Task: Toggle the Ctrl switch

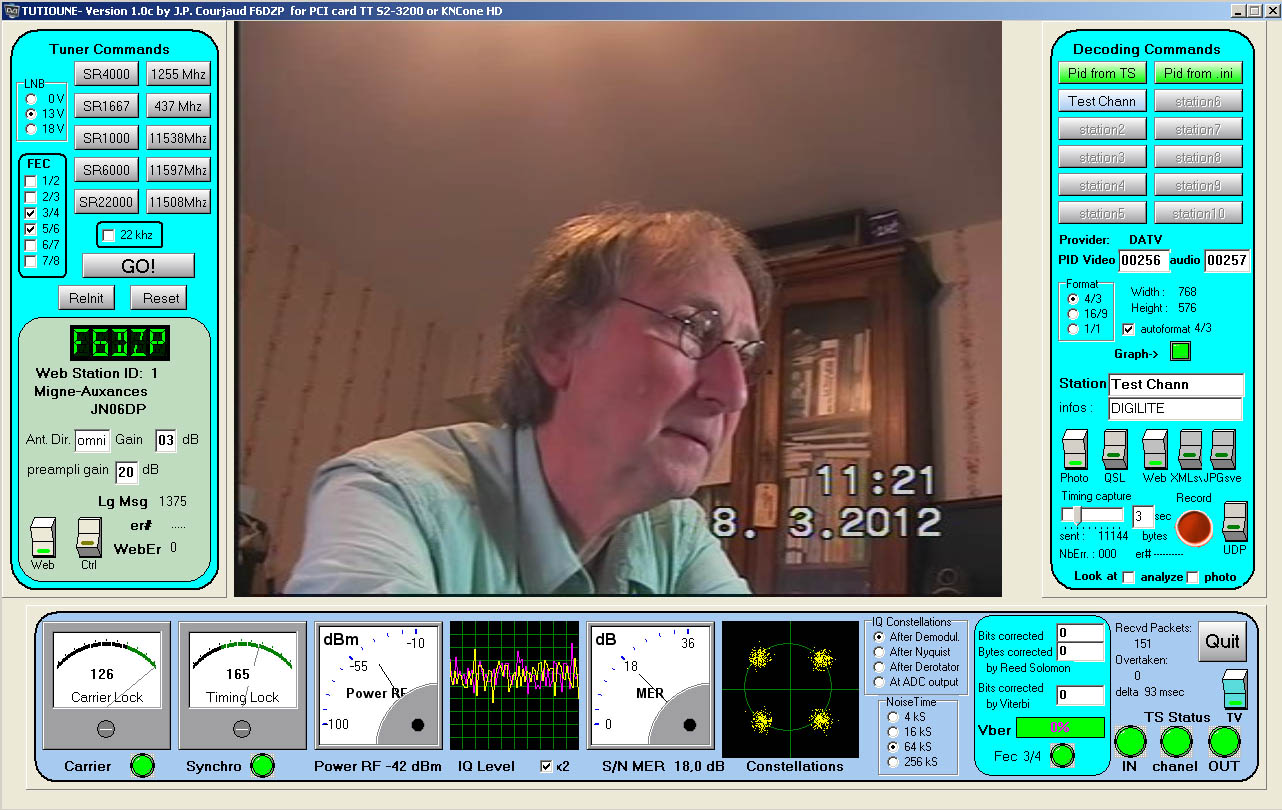Action: (89, 537)
